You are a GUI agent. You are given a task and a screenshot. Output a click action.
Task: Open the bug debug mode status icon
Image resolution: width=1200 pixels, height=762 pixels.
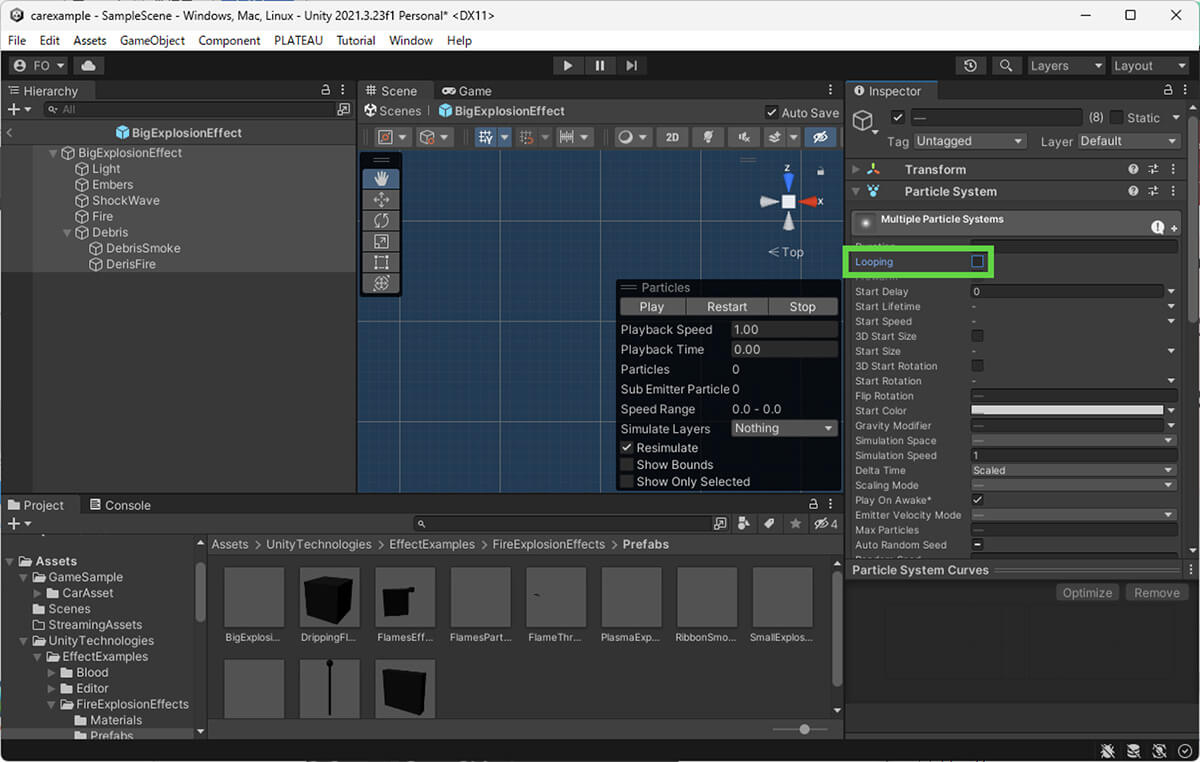pos(1108,750)
